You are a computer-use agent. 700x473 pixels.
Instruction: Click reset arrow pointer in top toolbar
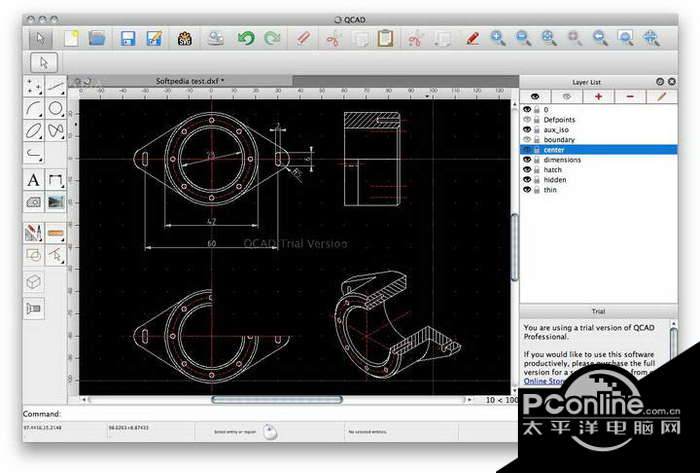[x=40, y=38]
